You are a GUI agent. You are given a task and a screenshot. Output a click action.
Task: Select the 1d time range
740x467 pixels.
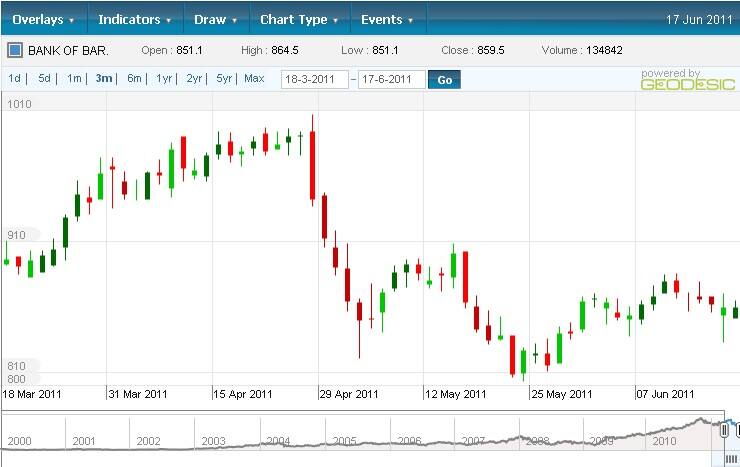[x=15, y=78]
